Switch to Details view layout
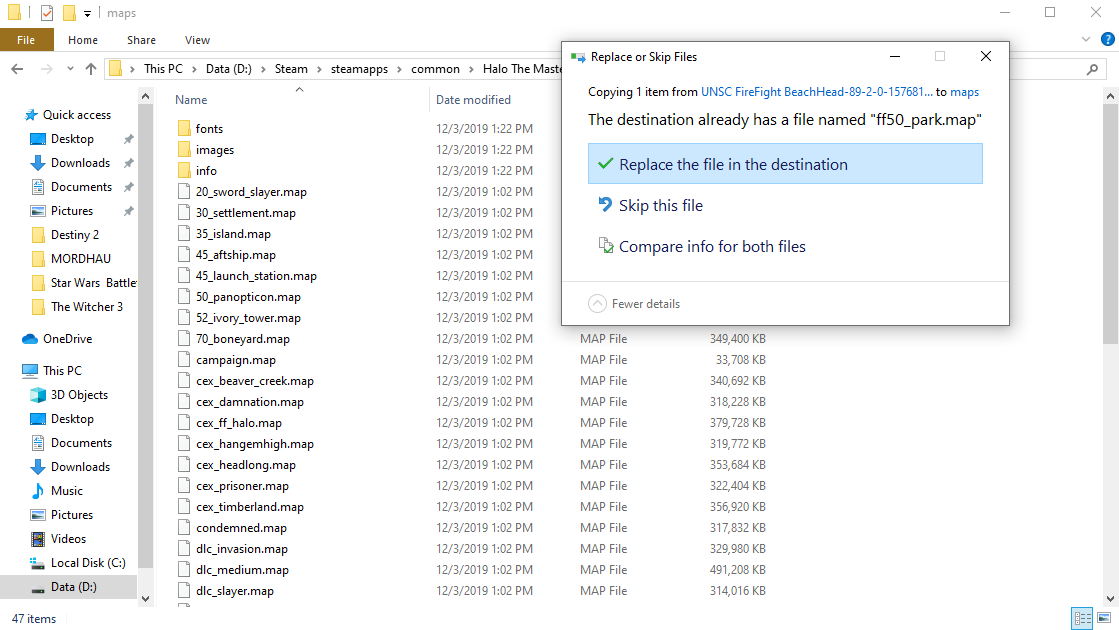 coord(1082,619)
